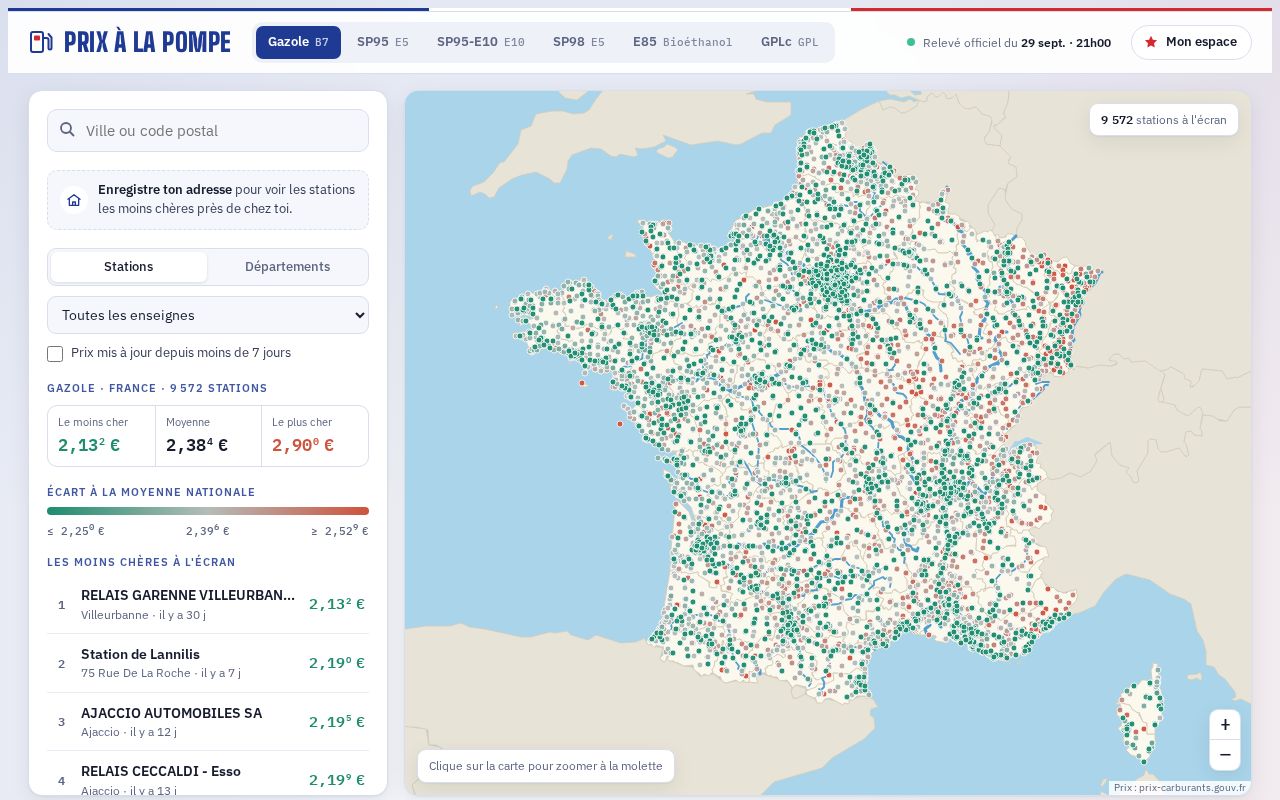The height and width of the screenshot is (800, 1280).
Task: Click the search magnifier icon
Action: pos(67,130)
